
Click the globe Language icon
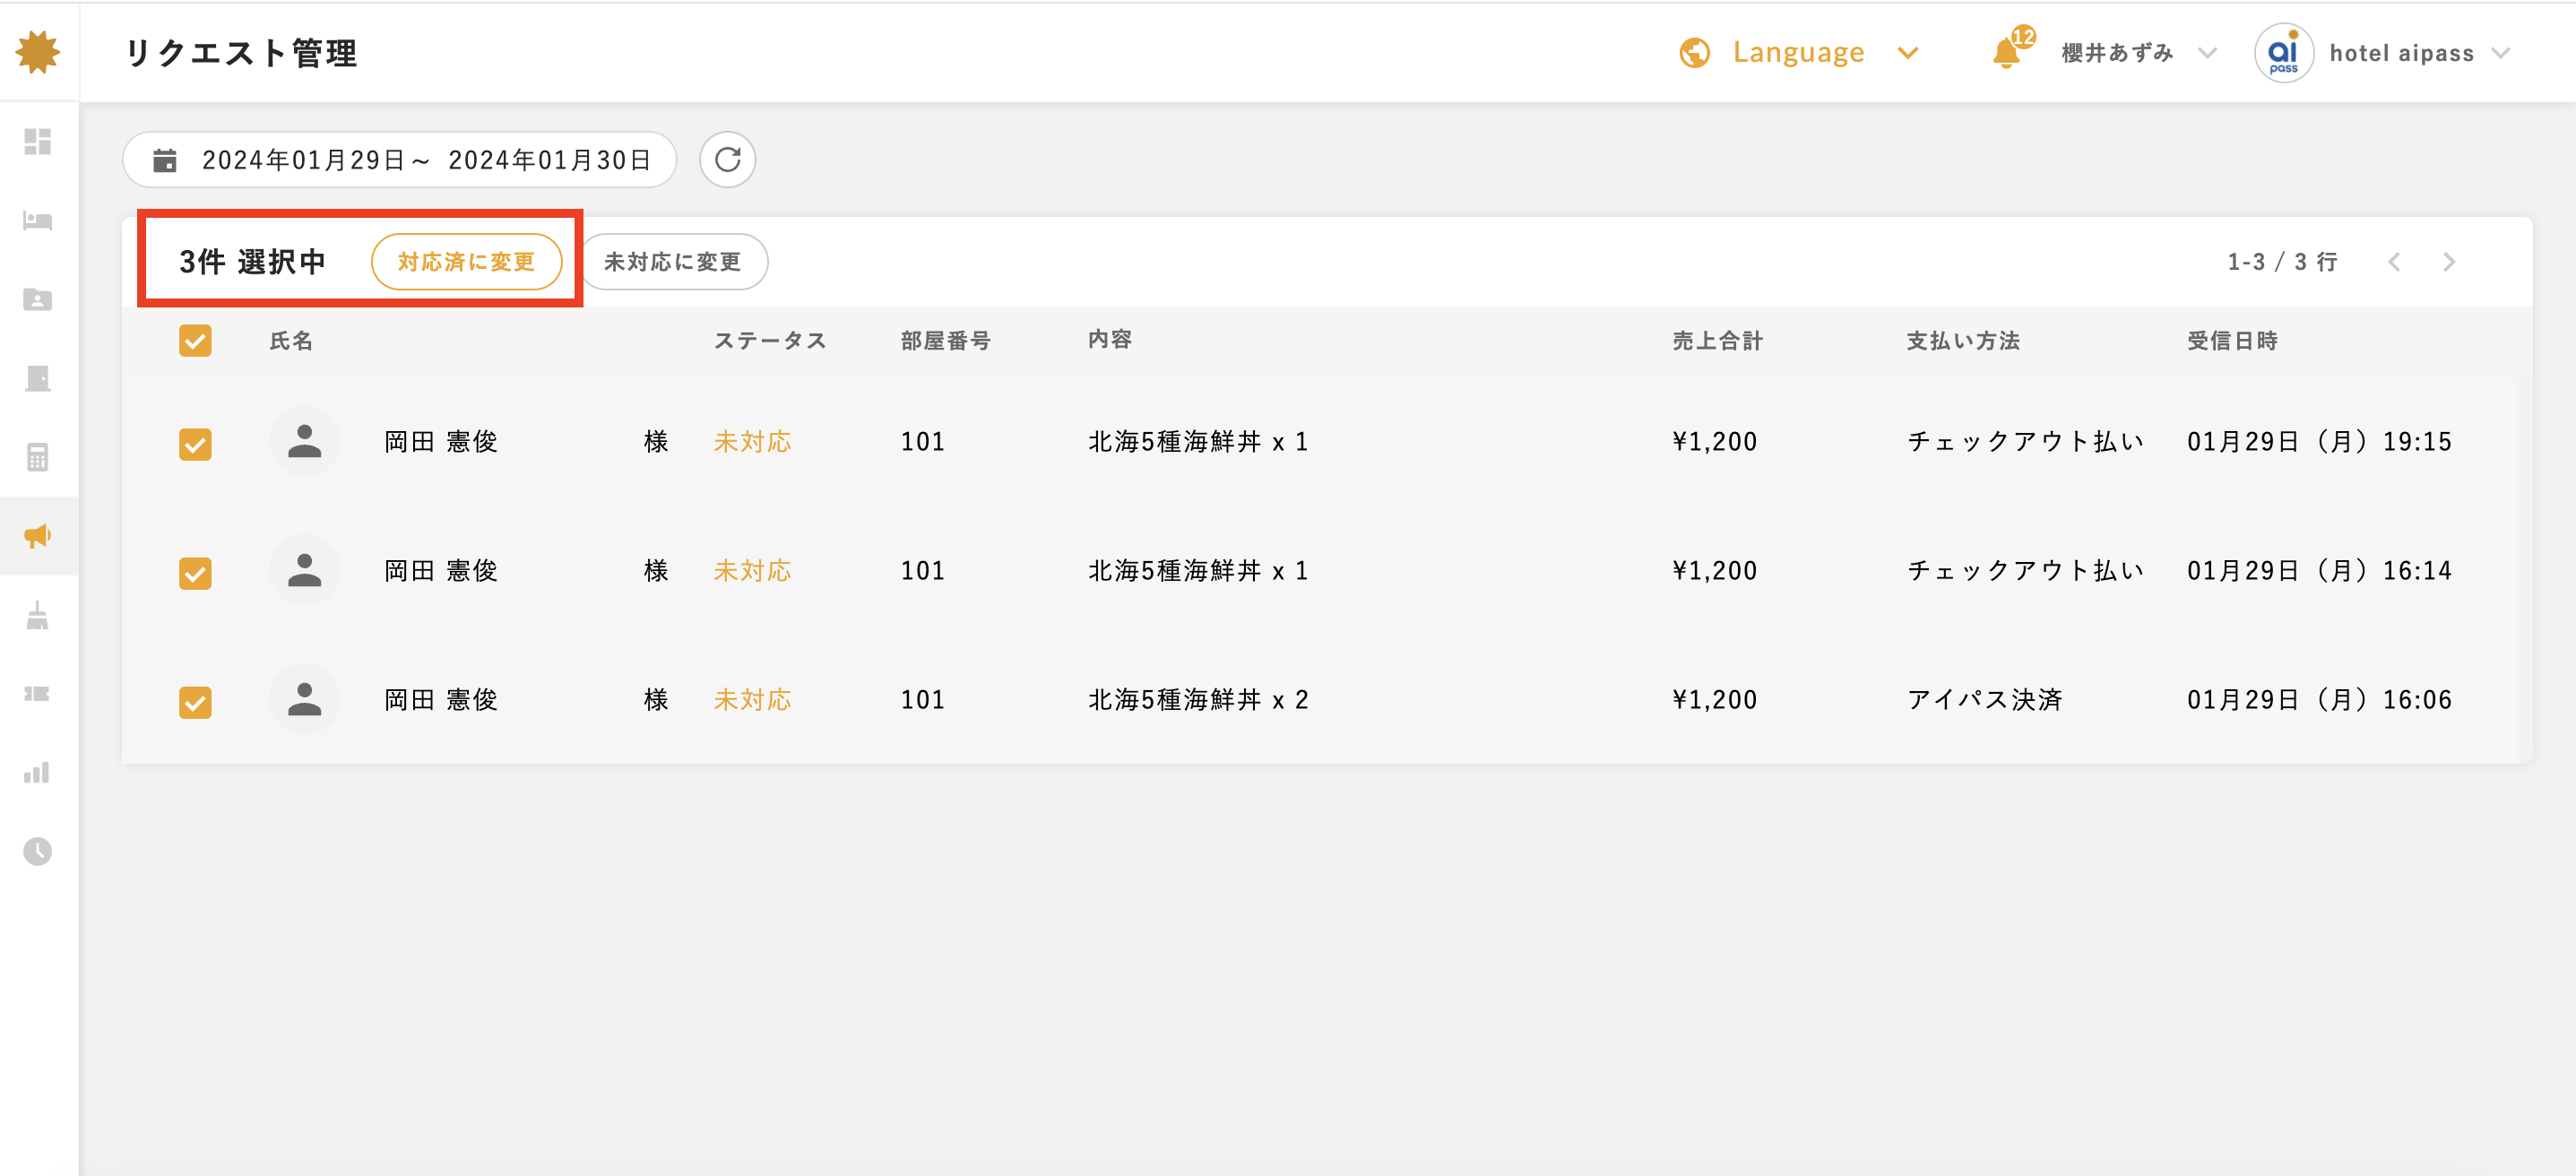pyautogui.click(x=1694, y=52)
